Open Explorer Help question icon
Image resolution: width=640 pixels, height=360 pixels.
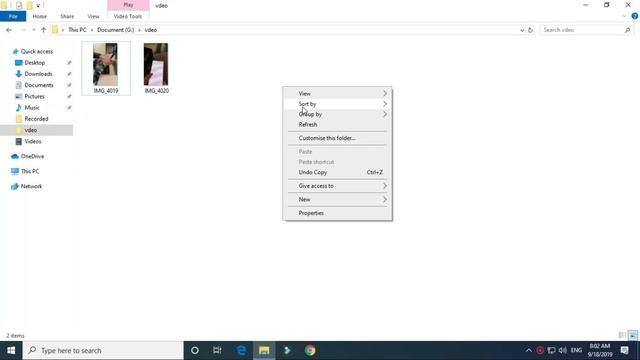[x=635, y=16]
